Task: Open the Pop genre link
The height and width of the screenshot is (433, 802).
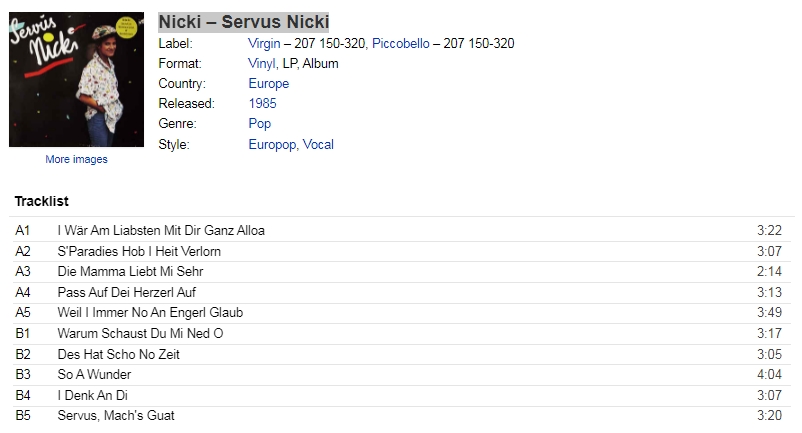Action: click(260, 123)
